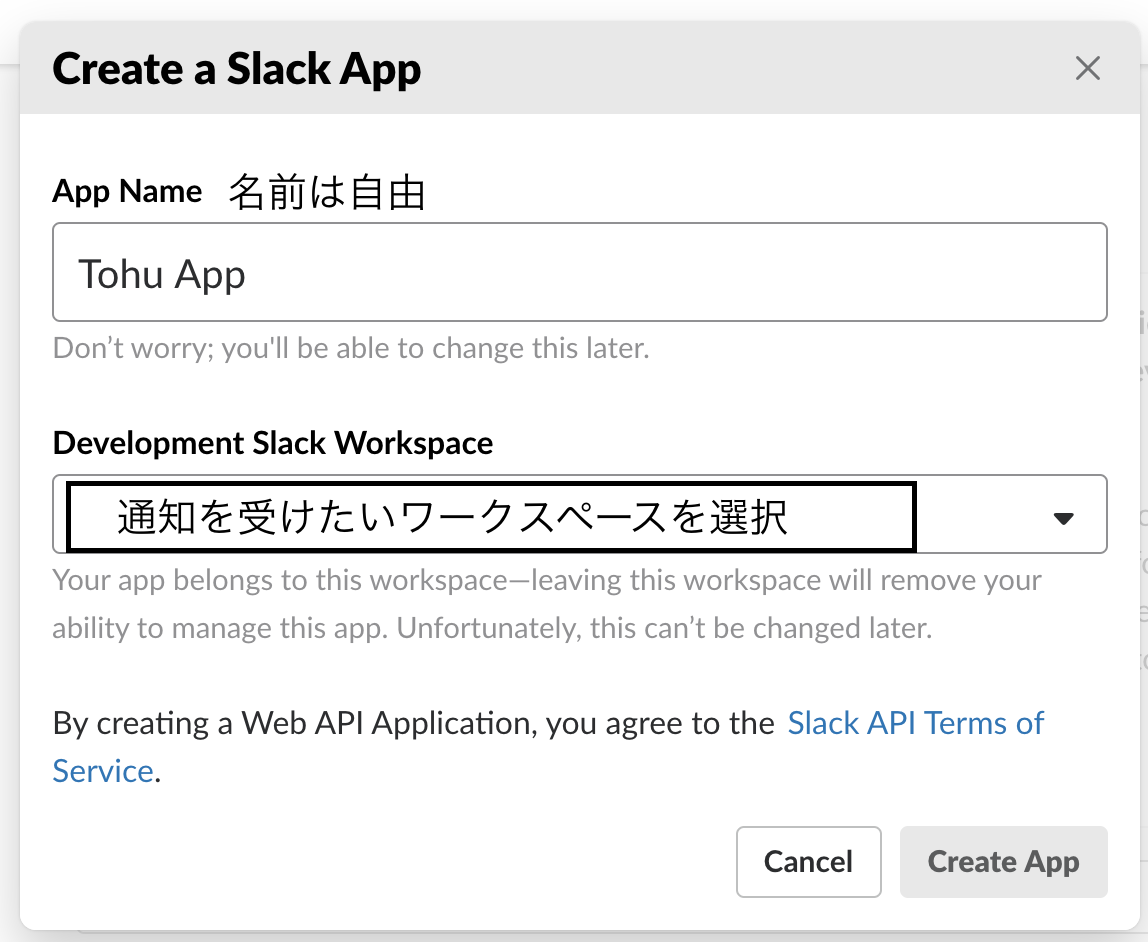1148x942 pixels.
Task: Close the Create a Slack App dialog
Action: pyautogui.click(x=1087, y=69)
